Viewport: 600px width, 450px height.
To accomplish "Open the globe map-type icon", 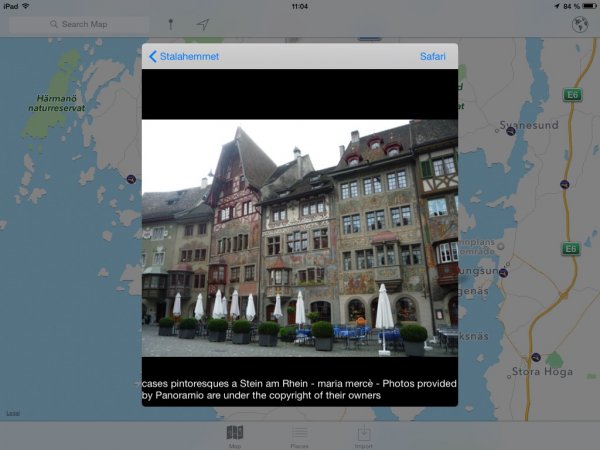I will tap(579, 24).
